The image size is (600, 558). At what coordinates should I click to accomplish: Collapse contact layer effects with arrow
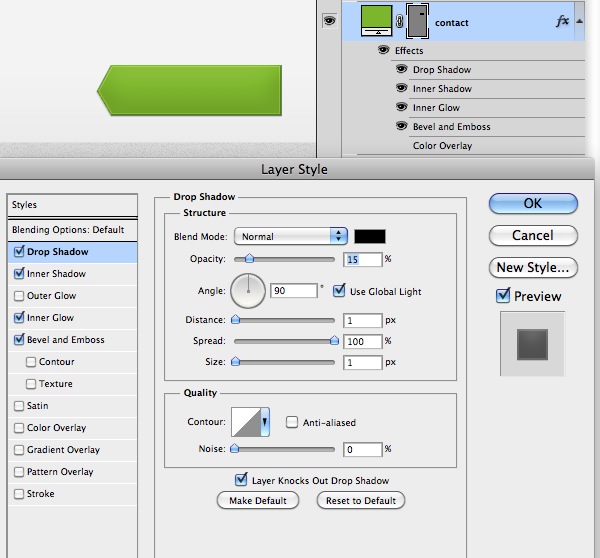click(x=579, y=21)
